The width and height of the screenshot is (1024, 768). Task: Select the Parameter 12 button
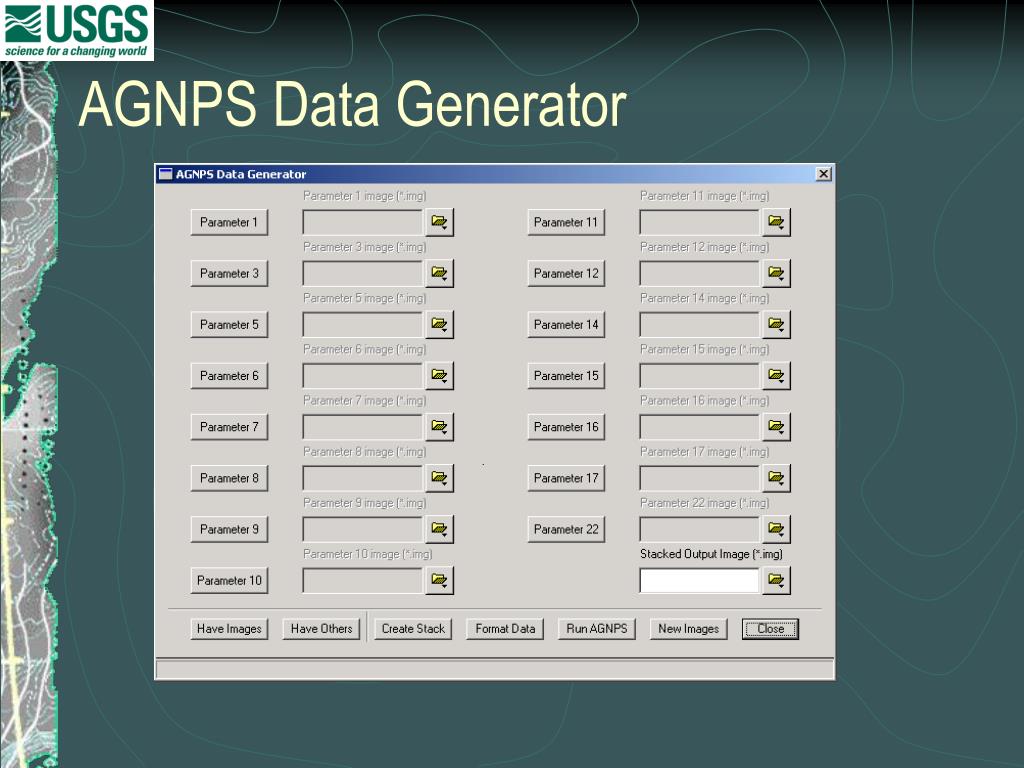tap(566, 273)
